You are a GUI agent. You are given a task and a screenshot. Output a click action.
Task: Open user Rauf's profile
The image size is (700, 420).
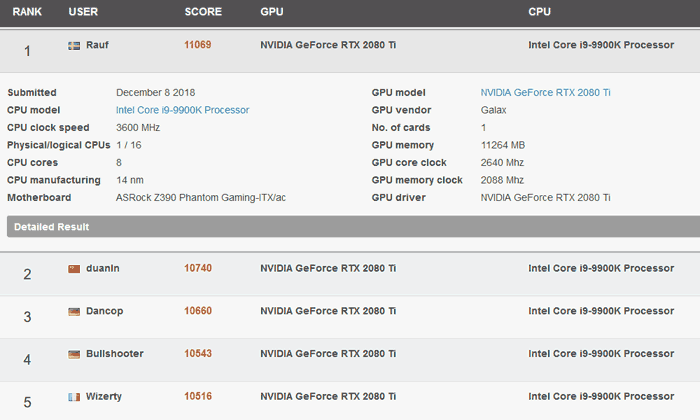coord(97,45)
